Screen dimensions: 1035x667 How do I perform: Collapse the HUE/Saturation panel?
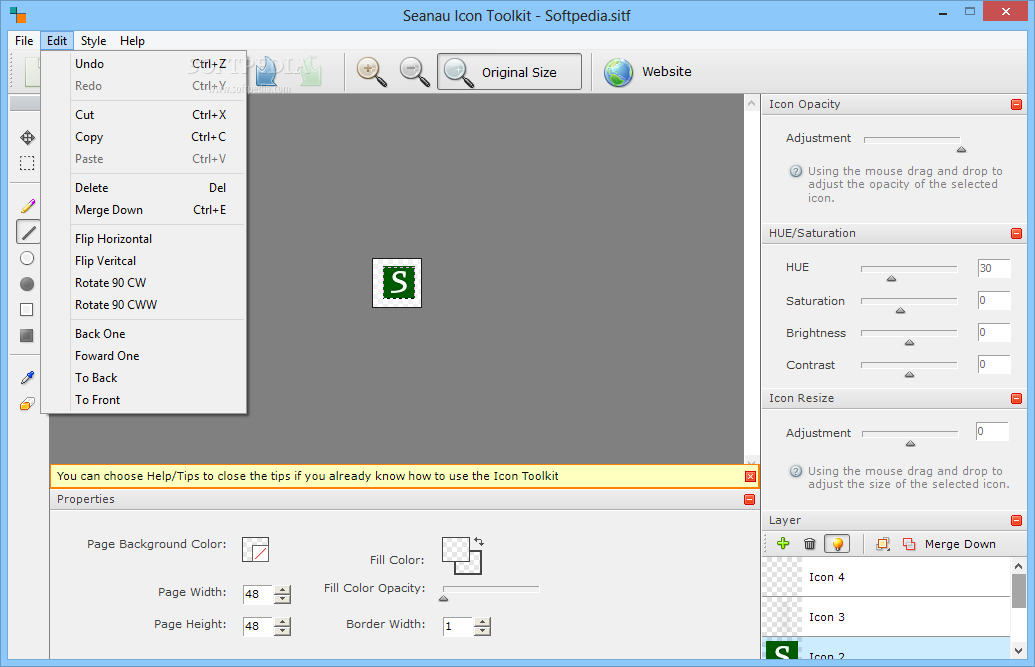click(1017, 233)
